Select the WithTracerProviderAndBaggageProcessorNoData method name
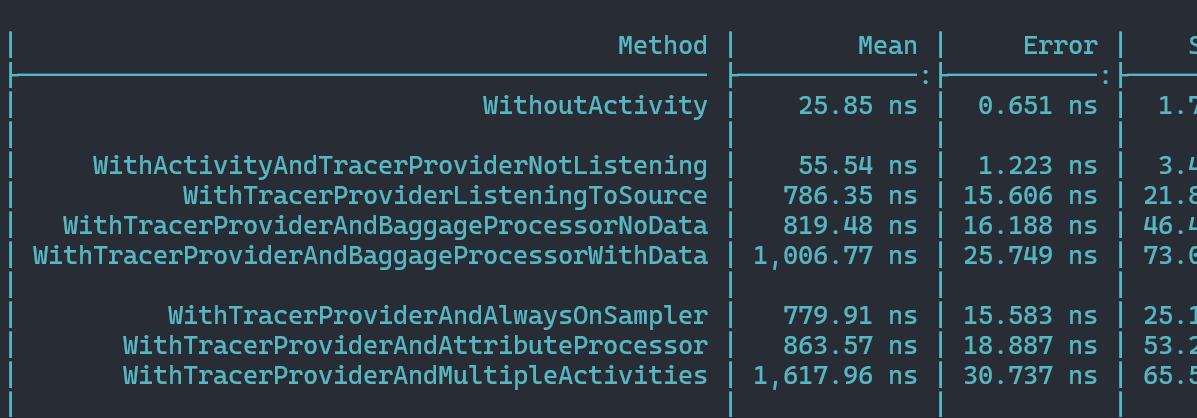The width and height of the screenshot is (1197, 418). click(x=385, y=226)
